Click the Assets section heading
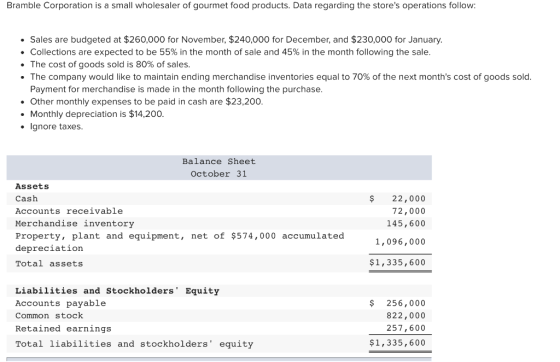The width and height of the screenshot is (560, 362). 32,186
